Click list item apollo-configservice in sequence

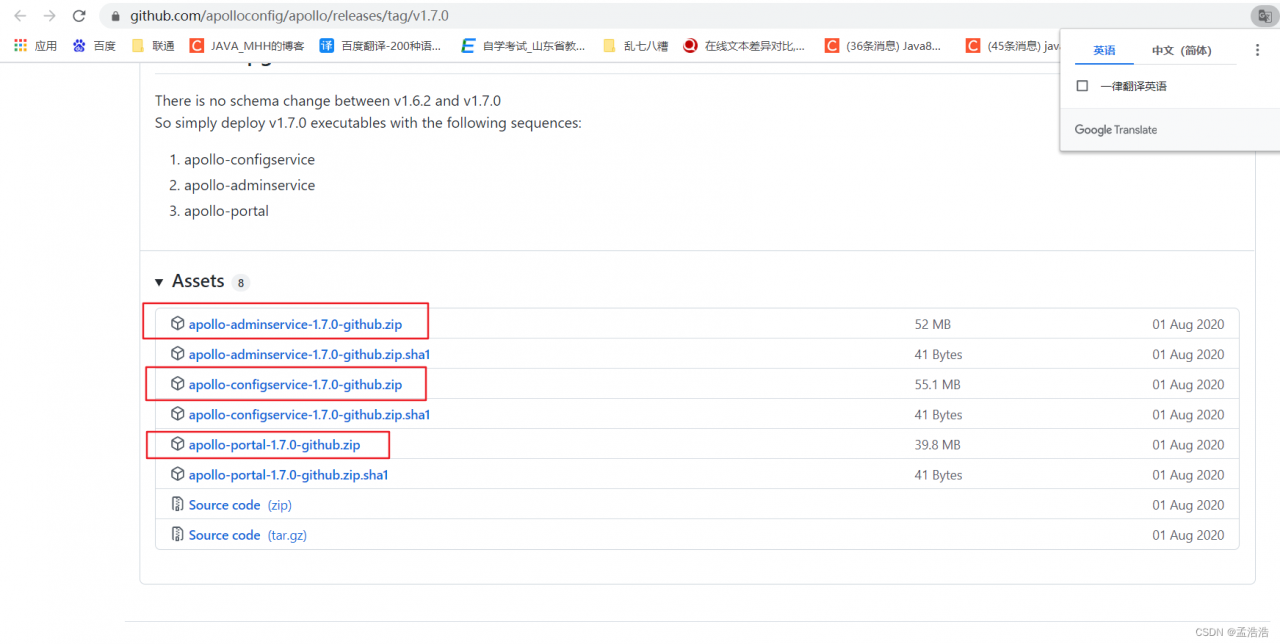coord(249,159)
